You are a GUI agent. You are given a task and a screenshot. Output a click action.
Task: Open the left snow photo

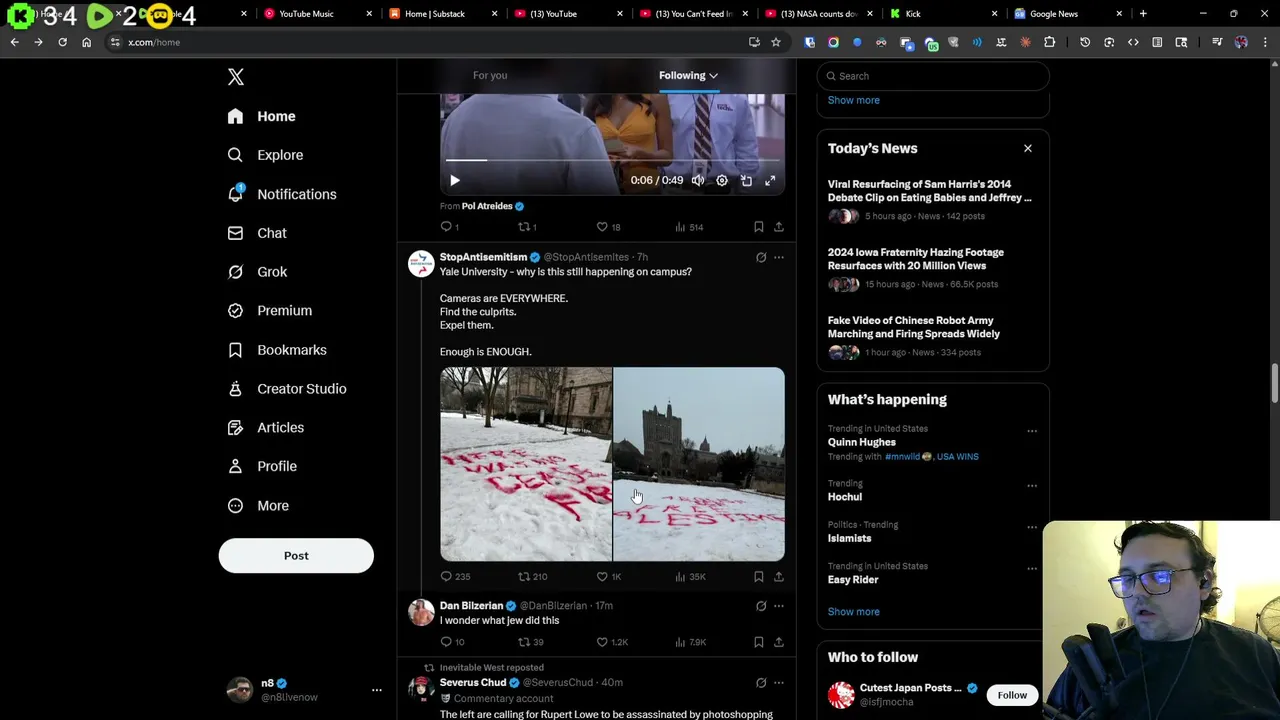click(526, 464)
